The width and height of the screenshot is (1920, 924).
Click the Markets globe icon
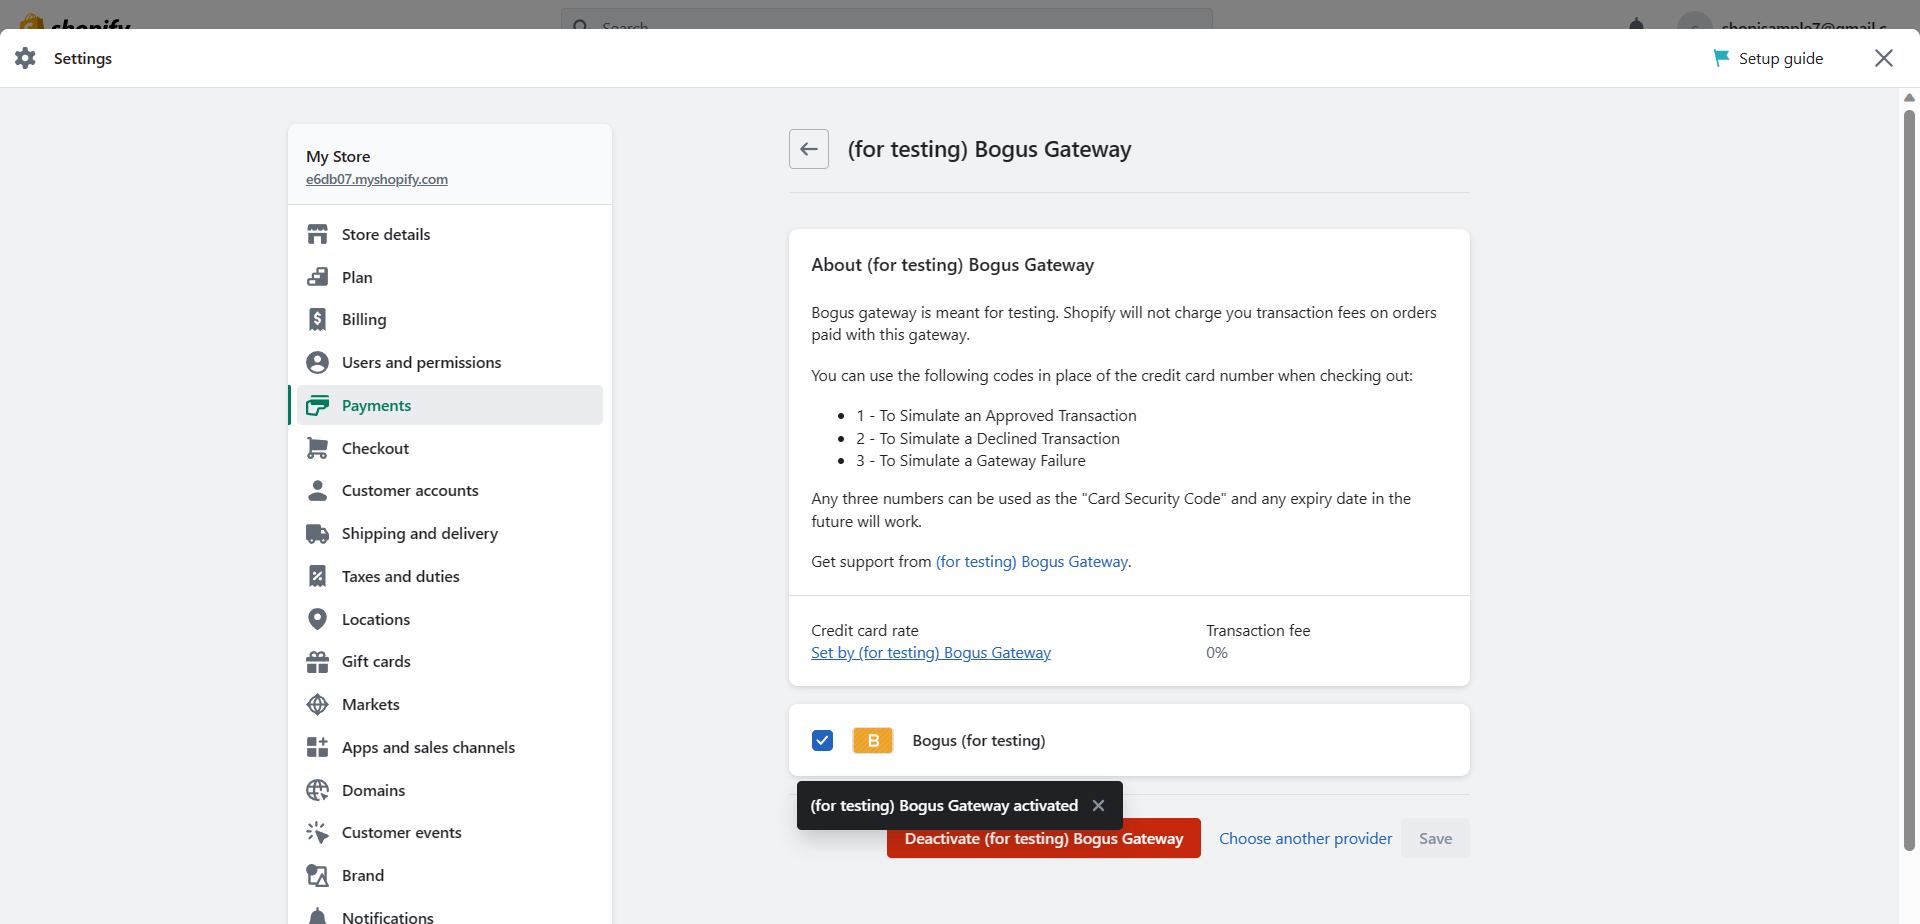(x=318, y=704)
